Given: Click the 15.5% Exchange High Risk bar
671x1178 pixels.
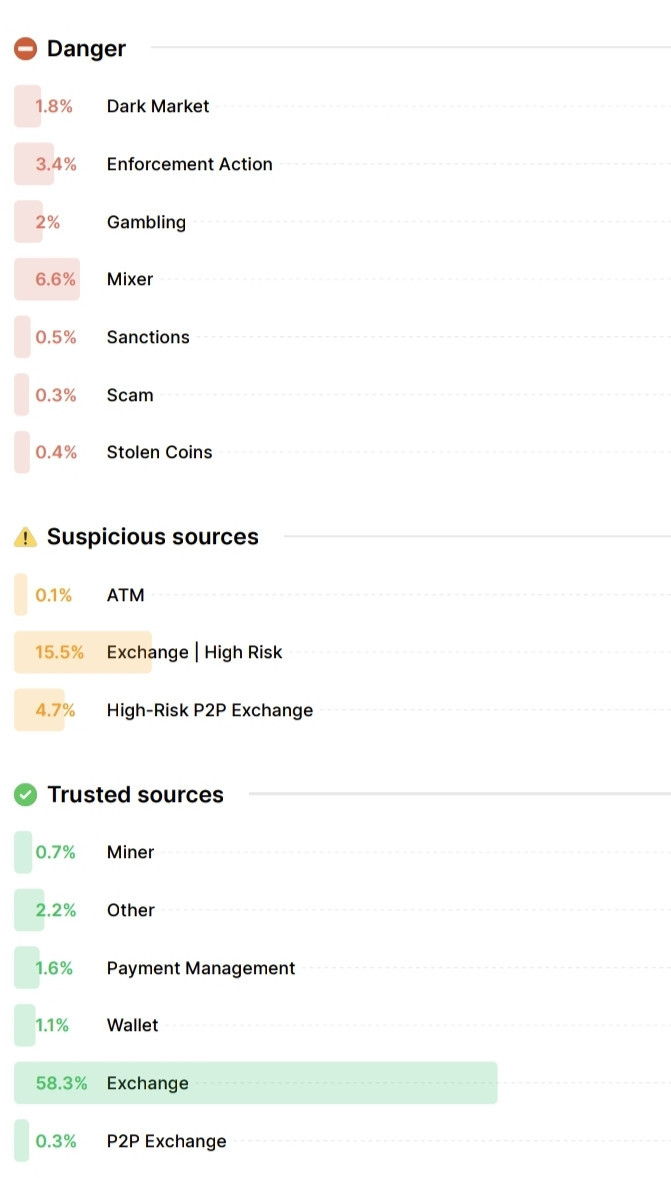Looking at the screenshot, I should tap(83, 652).
